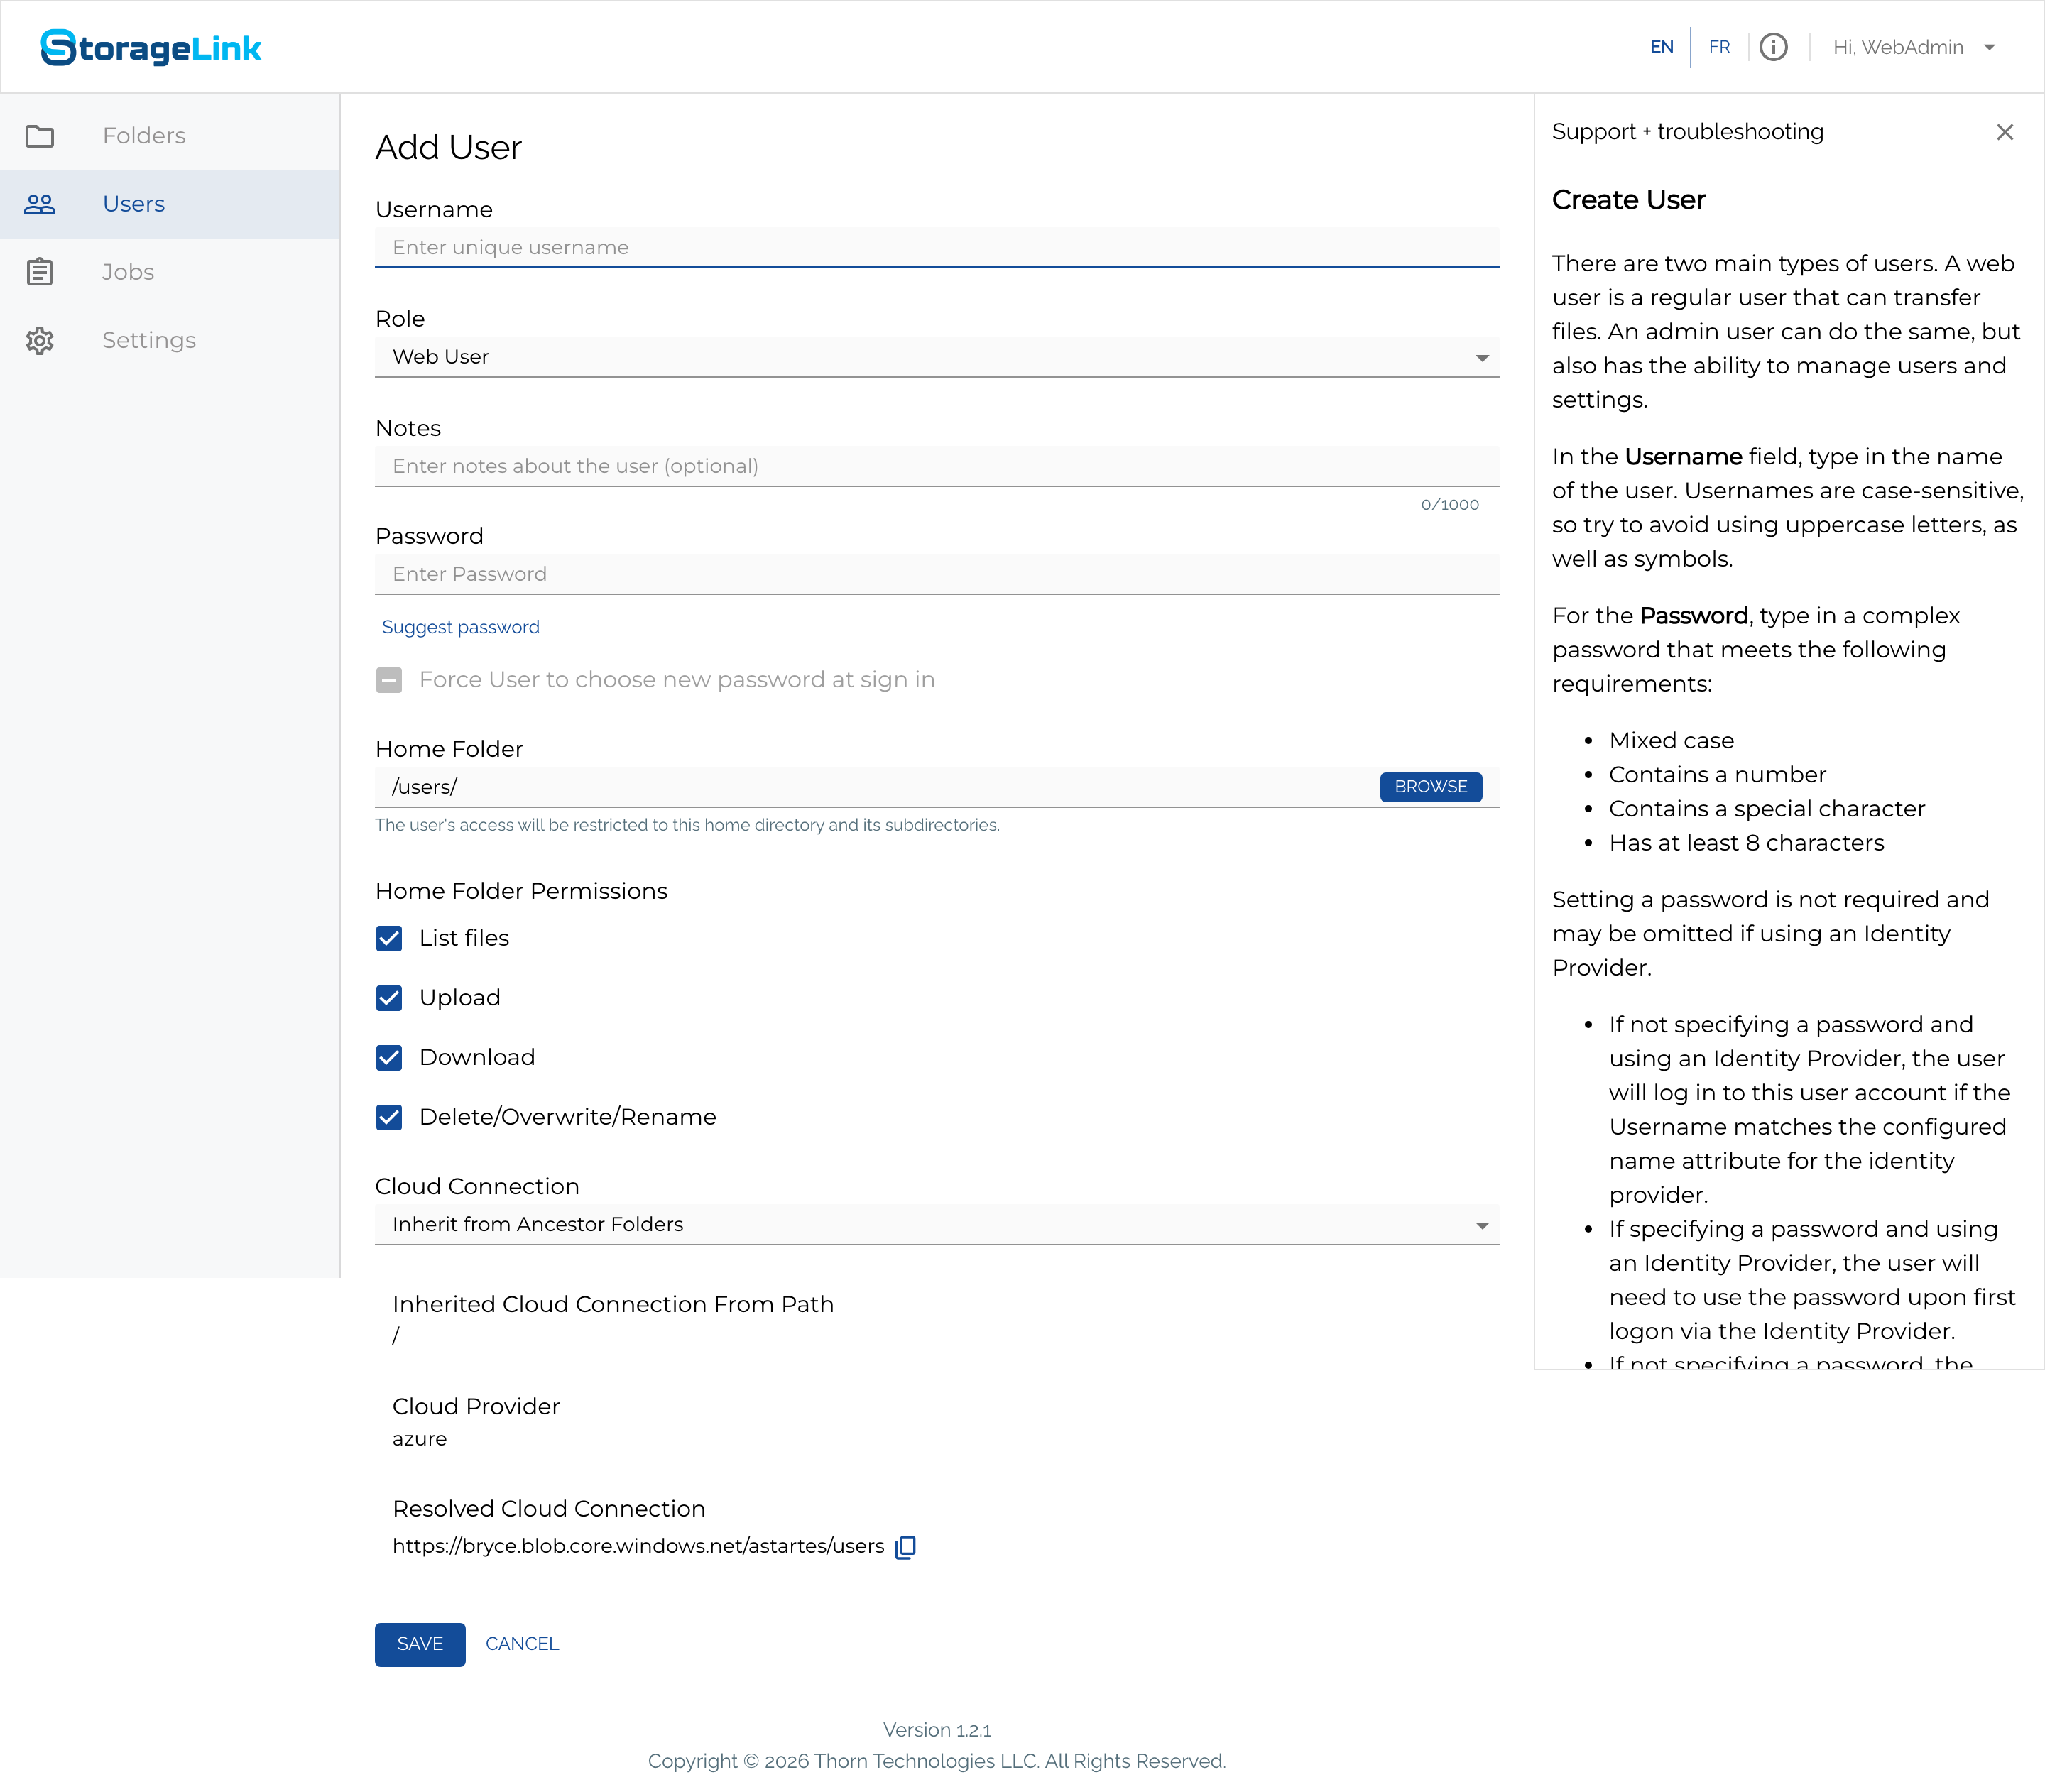Uncheck Delete/Overwrite/Rename permission

[x=389, y=1117]
